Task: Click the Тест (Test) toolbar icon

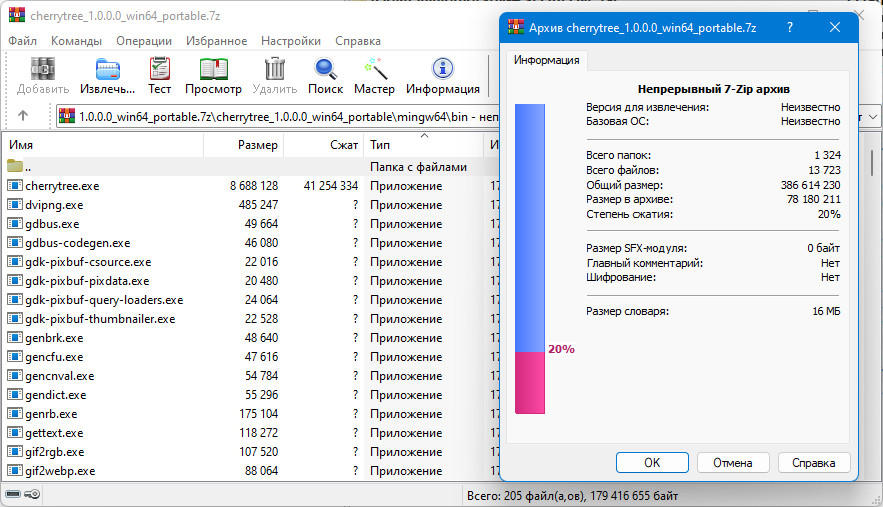Action: tap(159, 69)
